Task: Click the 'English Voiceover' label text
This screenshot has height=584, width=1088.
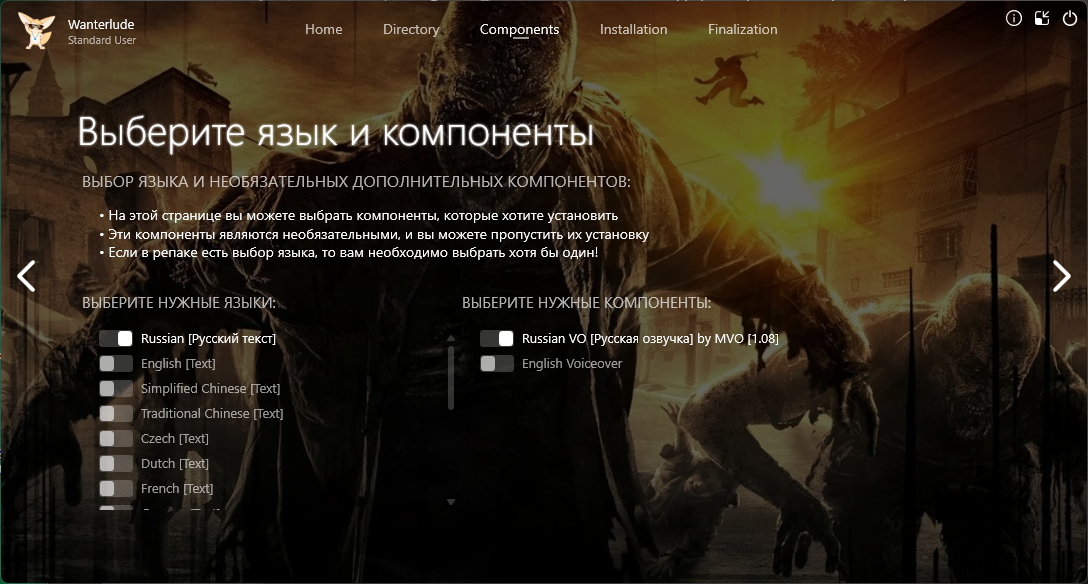Action: 572,363
